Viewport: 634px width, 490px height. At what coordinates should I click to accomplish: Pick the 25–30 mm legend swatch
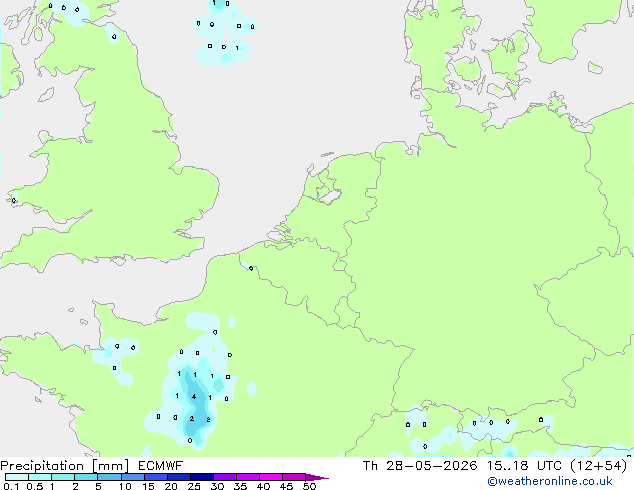coord(202,477)
